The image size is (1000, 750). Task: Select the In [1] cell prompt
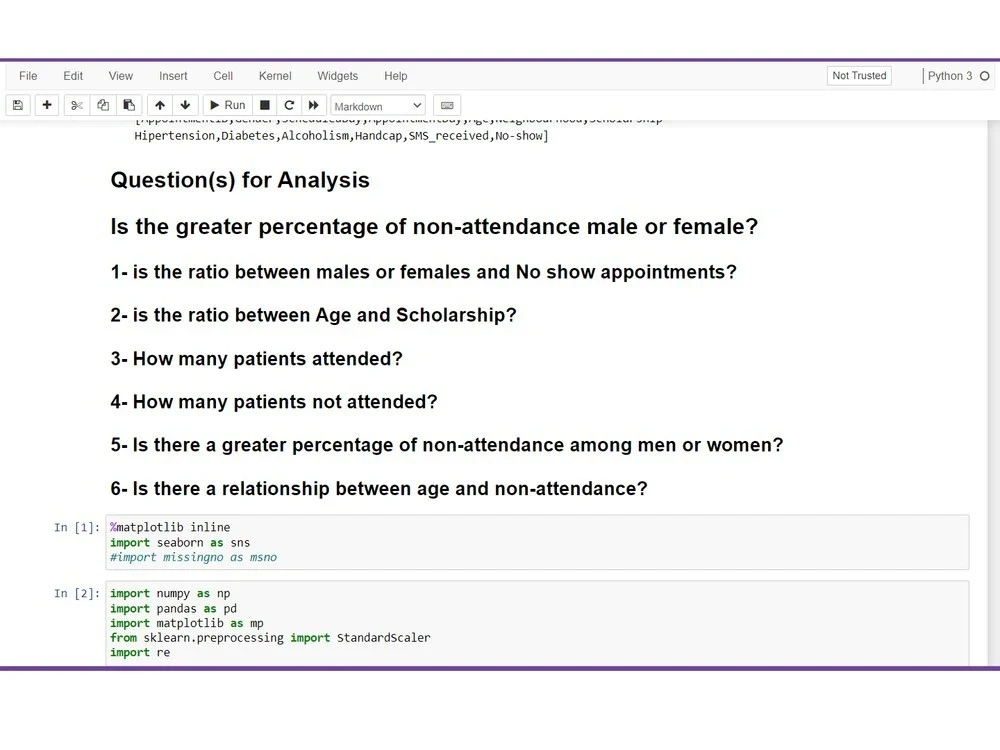point(77,527)
